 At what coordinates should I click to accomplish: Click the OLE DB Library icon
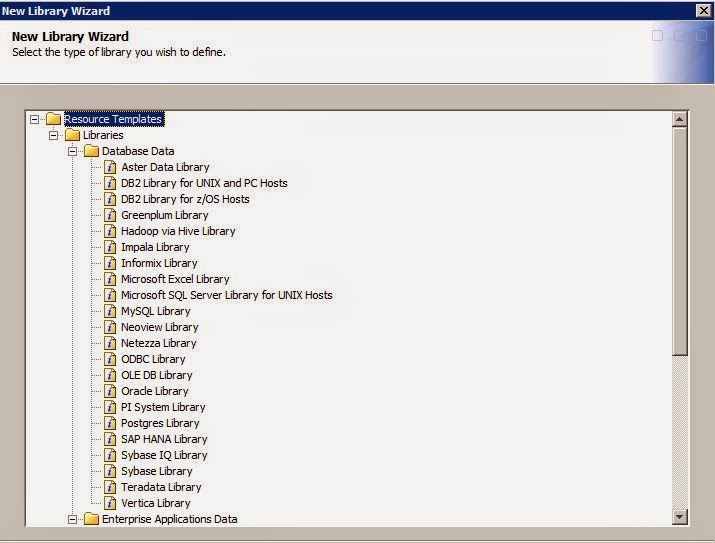pyautogui.click(x=110, y=375)
